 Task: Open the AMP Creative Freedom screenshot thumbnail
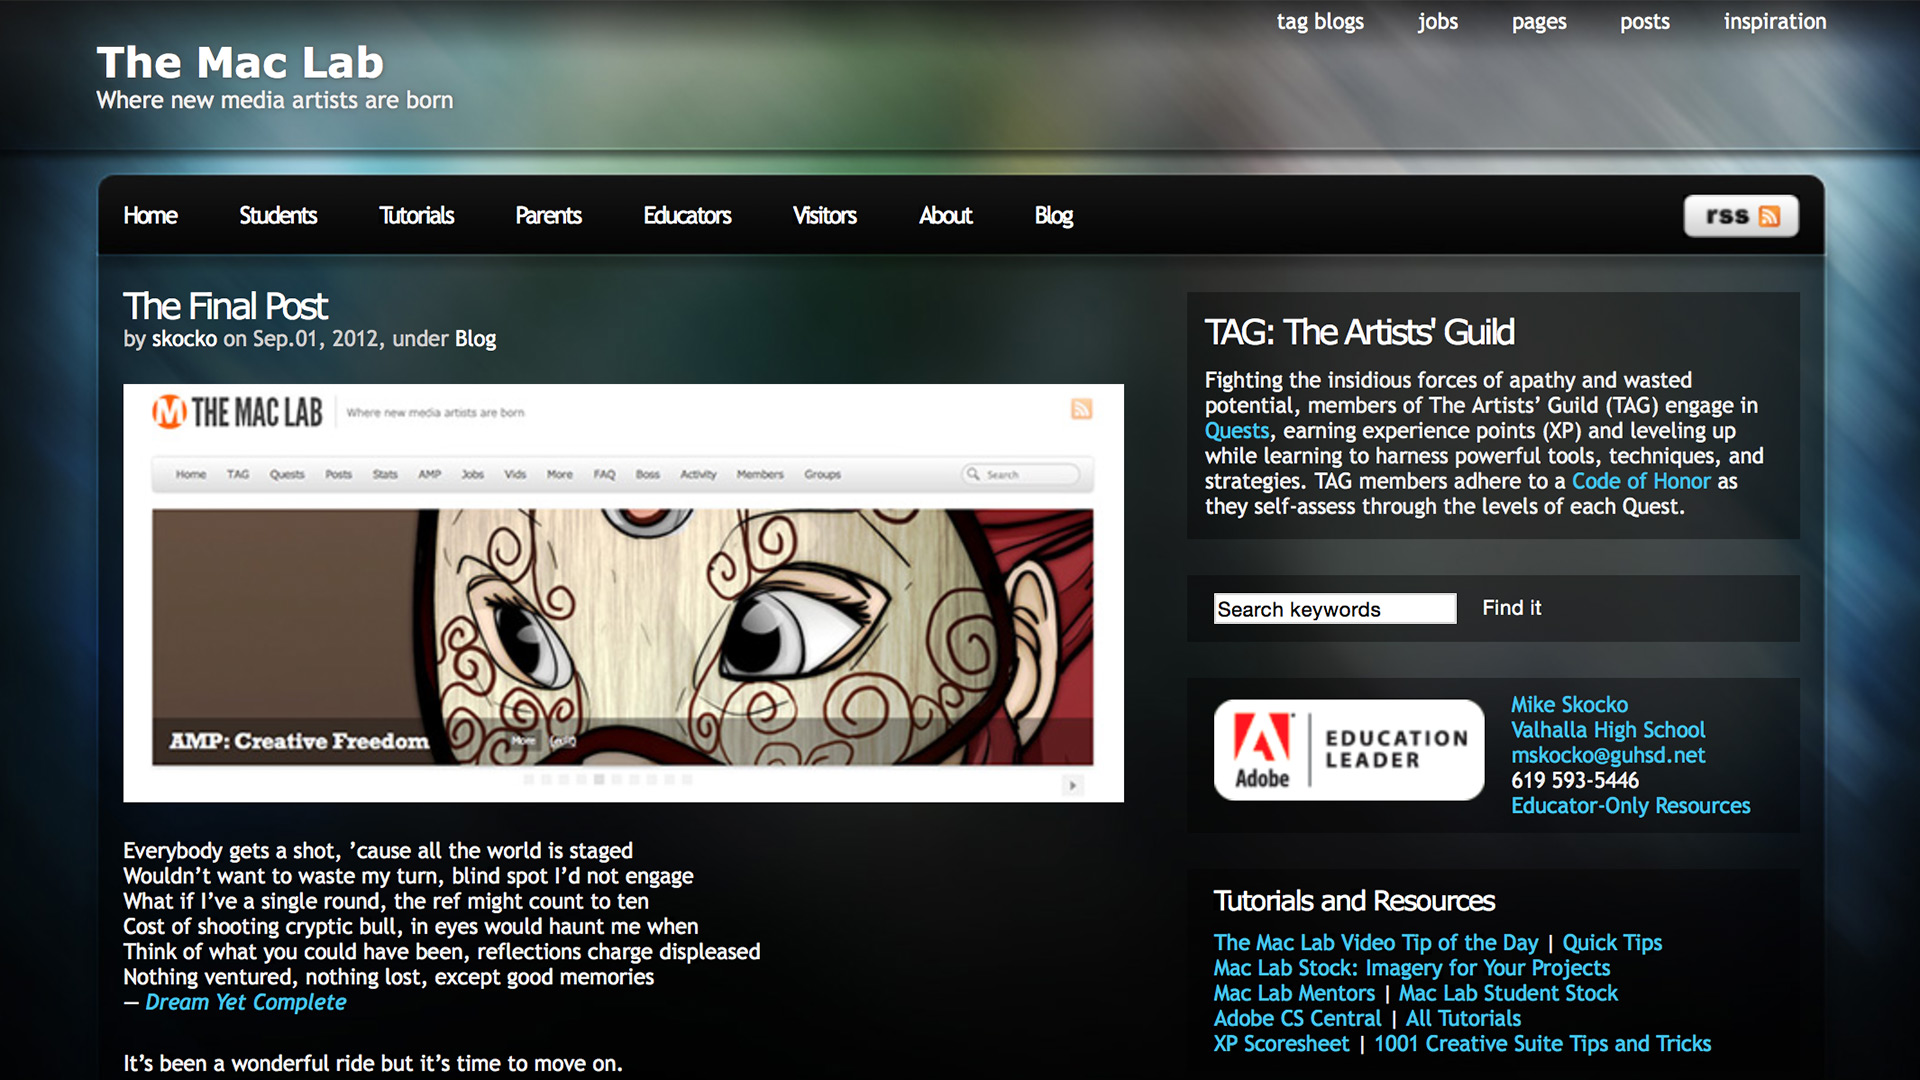622,593
